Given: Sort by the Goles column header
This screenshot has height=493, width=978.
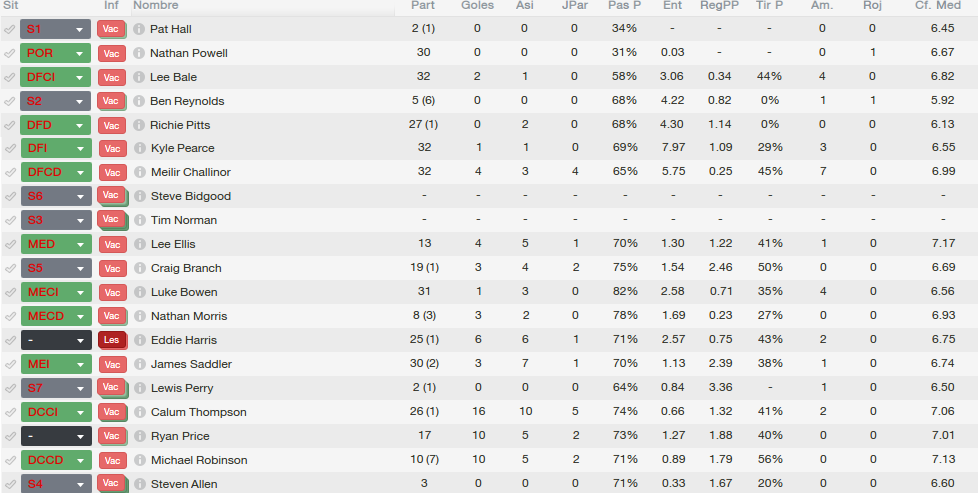Looking at the screenshot, I should coord(477,6).
